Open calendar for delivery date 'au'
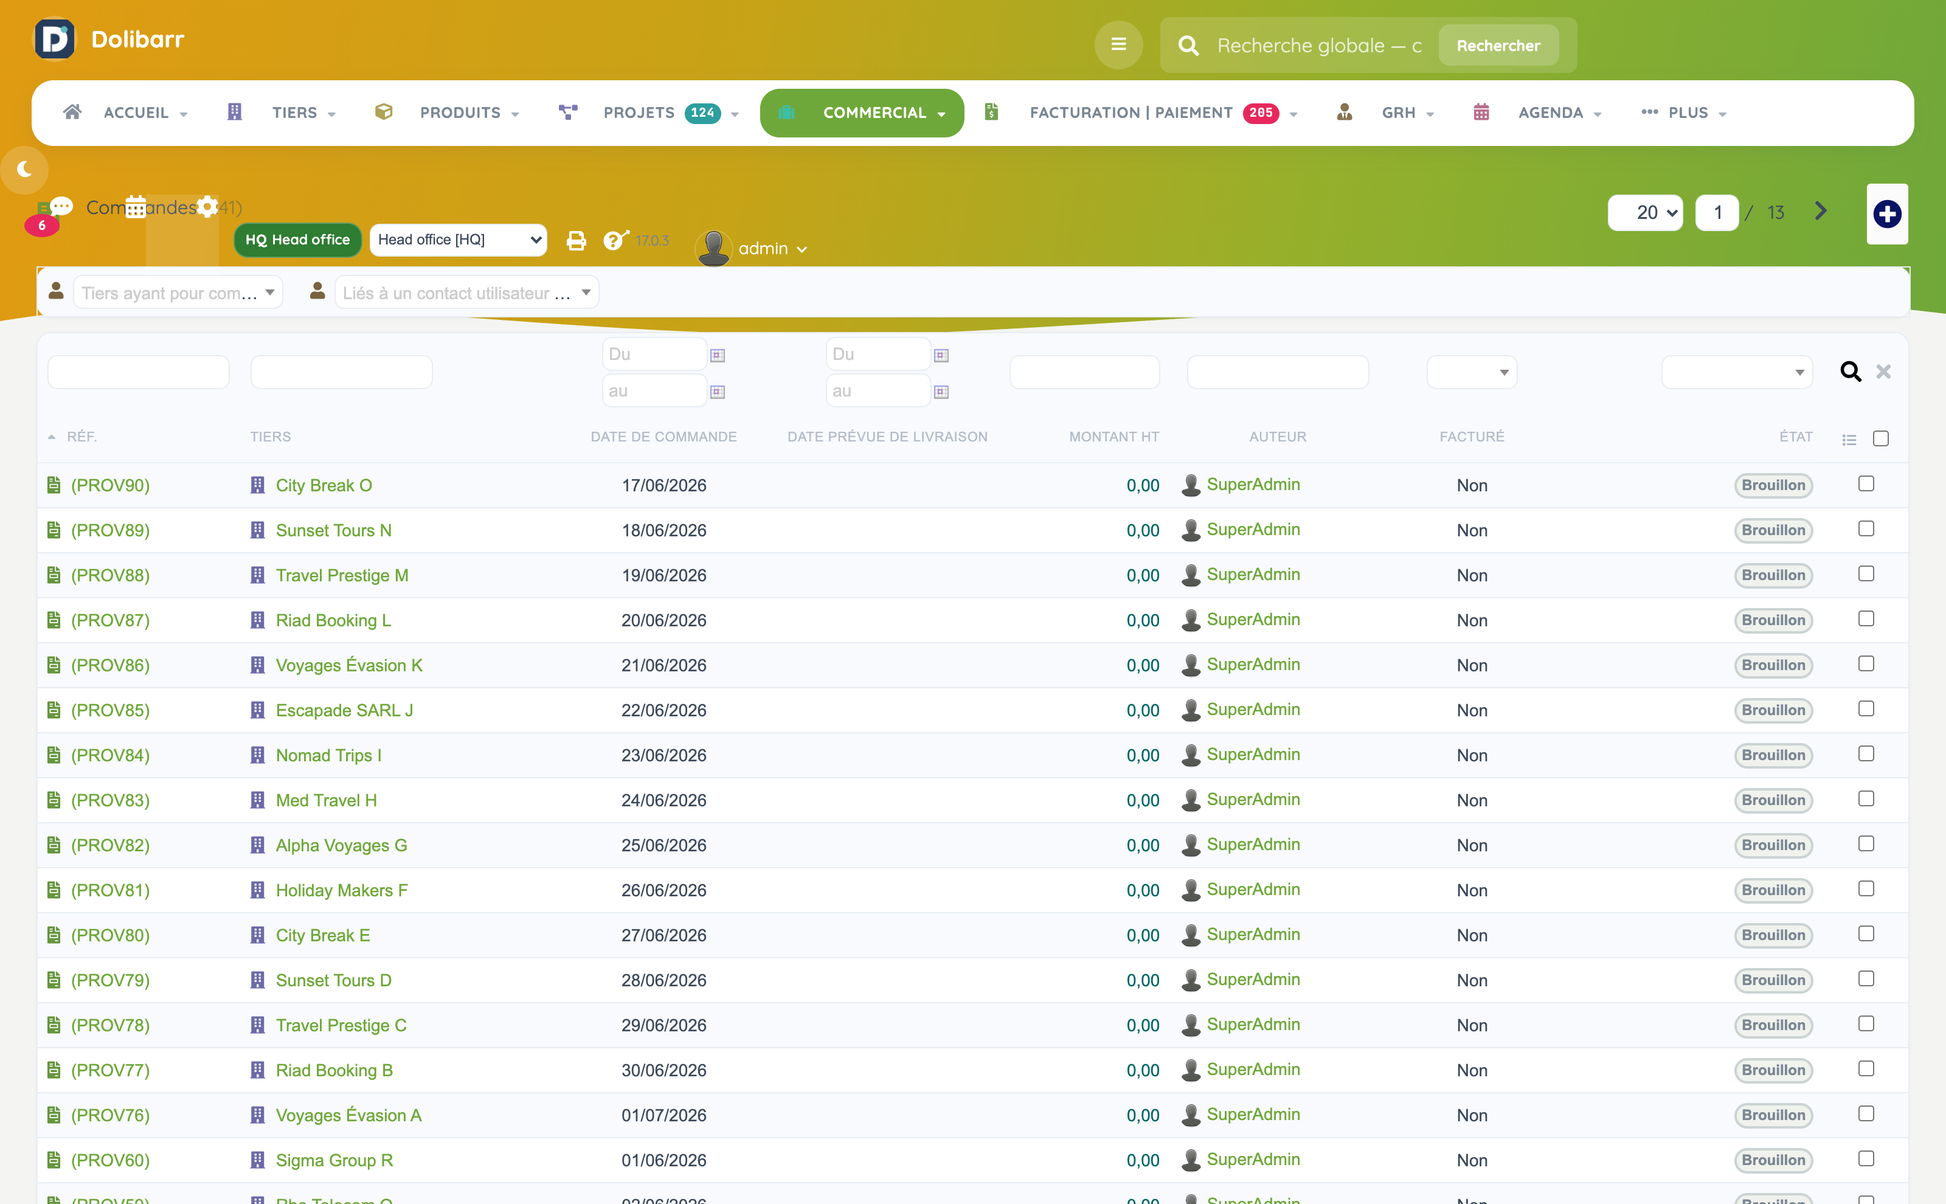1946x1204 pixels. pos(942,392)
